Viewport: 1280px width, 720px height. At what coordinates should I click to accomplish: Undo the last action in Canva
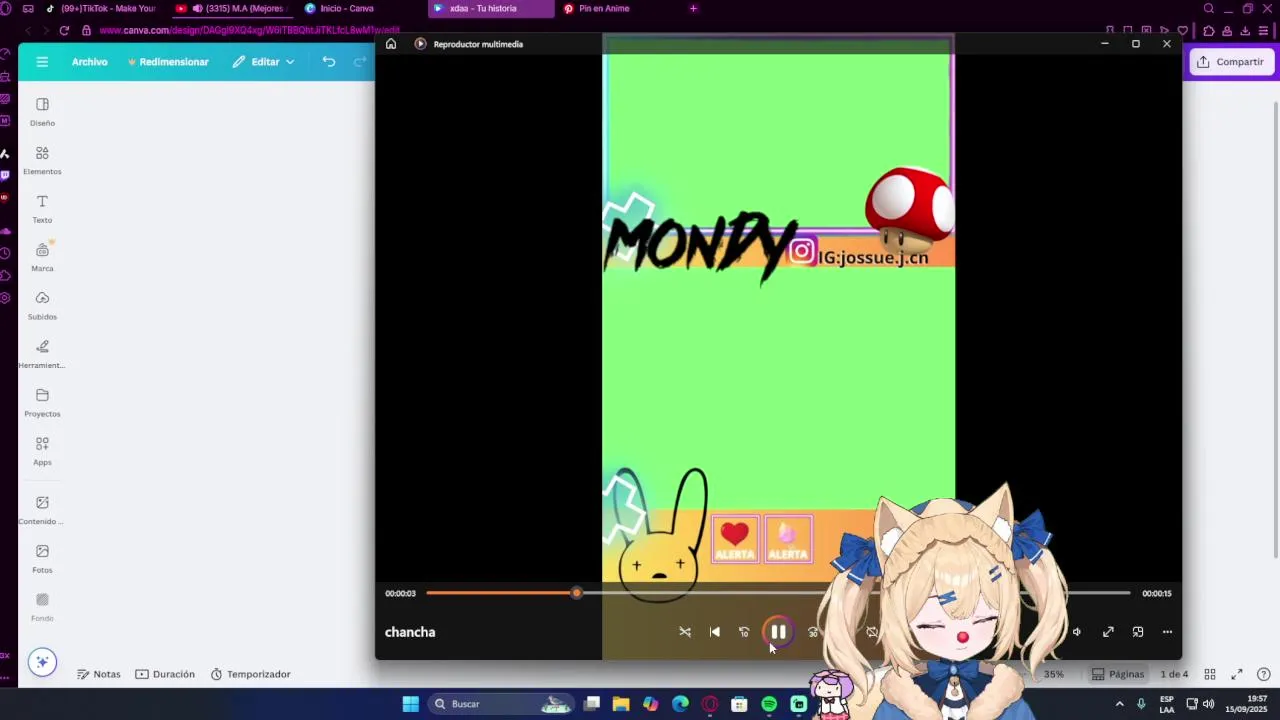[329, 62]
